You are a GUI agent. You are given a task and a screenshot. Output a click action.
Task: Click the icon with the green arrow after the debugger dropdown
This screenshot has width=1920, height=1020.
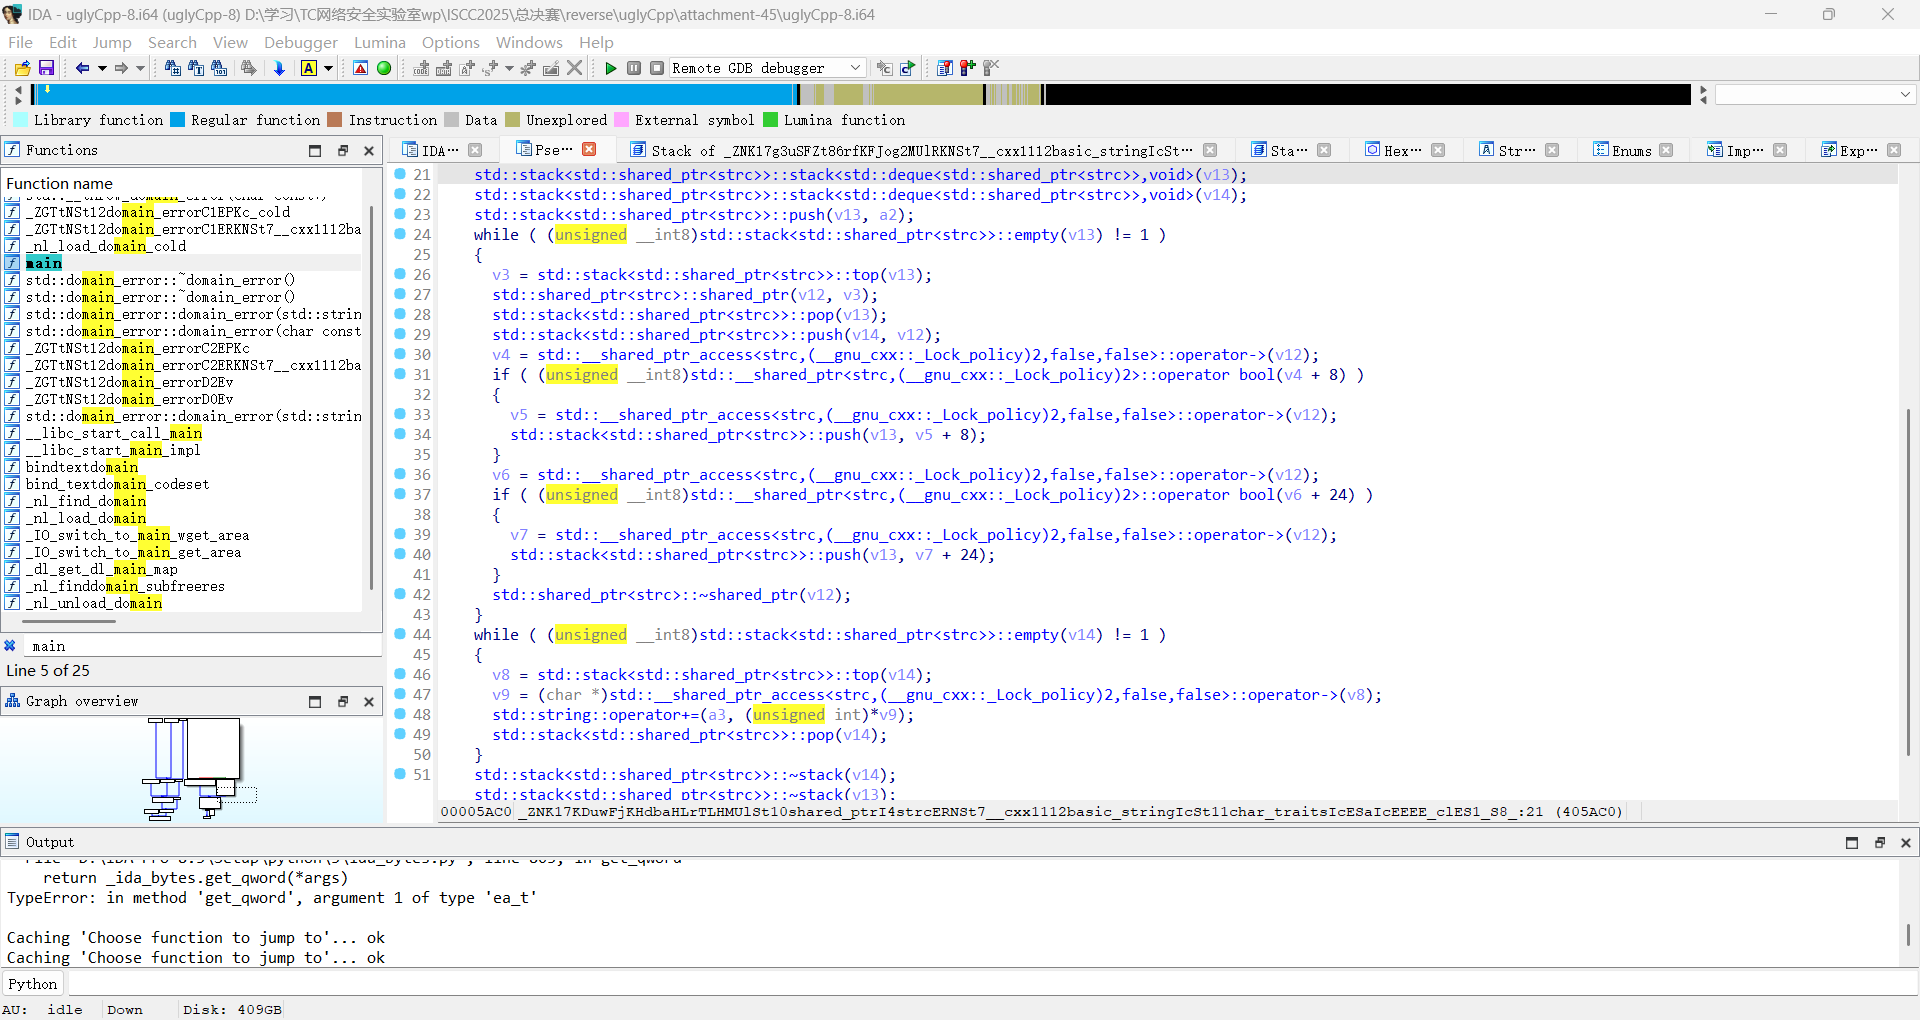pos(908,68)
